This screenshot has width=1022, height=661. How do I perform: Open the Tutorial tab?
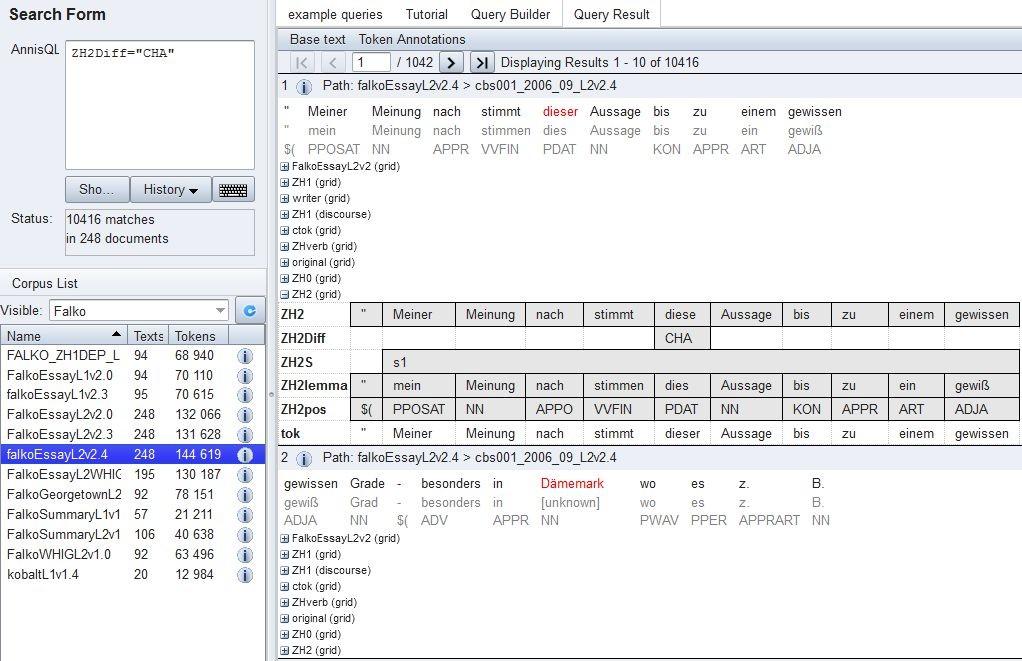point(426,14)
